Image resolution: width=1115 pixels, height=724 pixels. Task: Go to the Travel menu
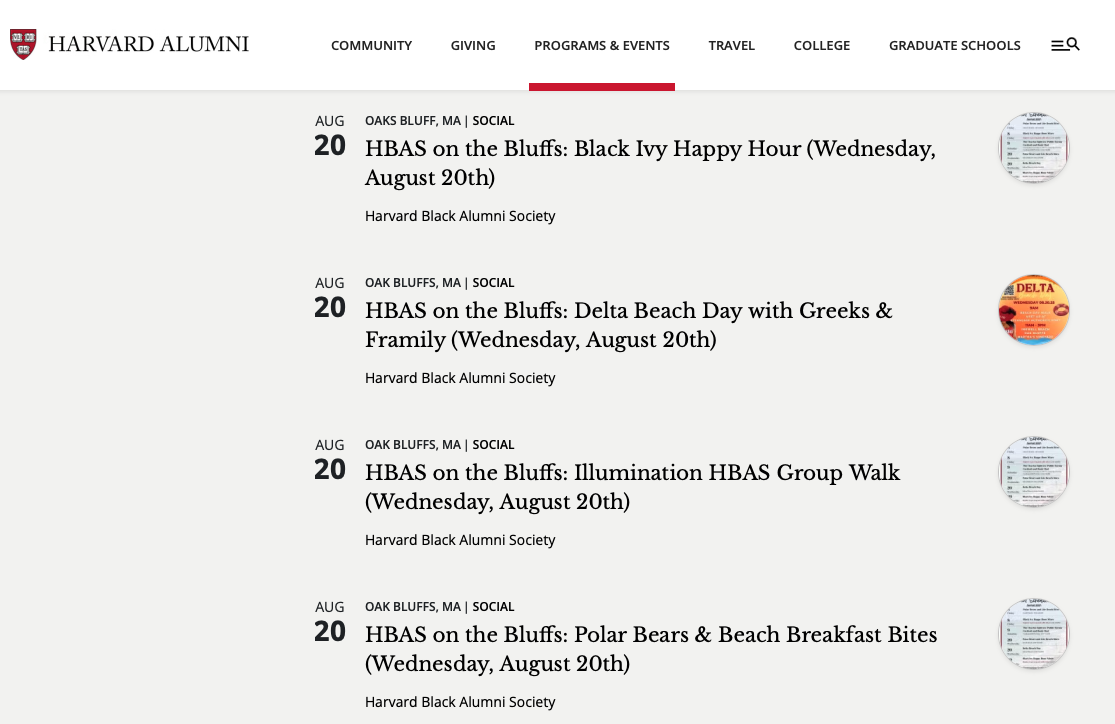[x=732, y=45]
